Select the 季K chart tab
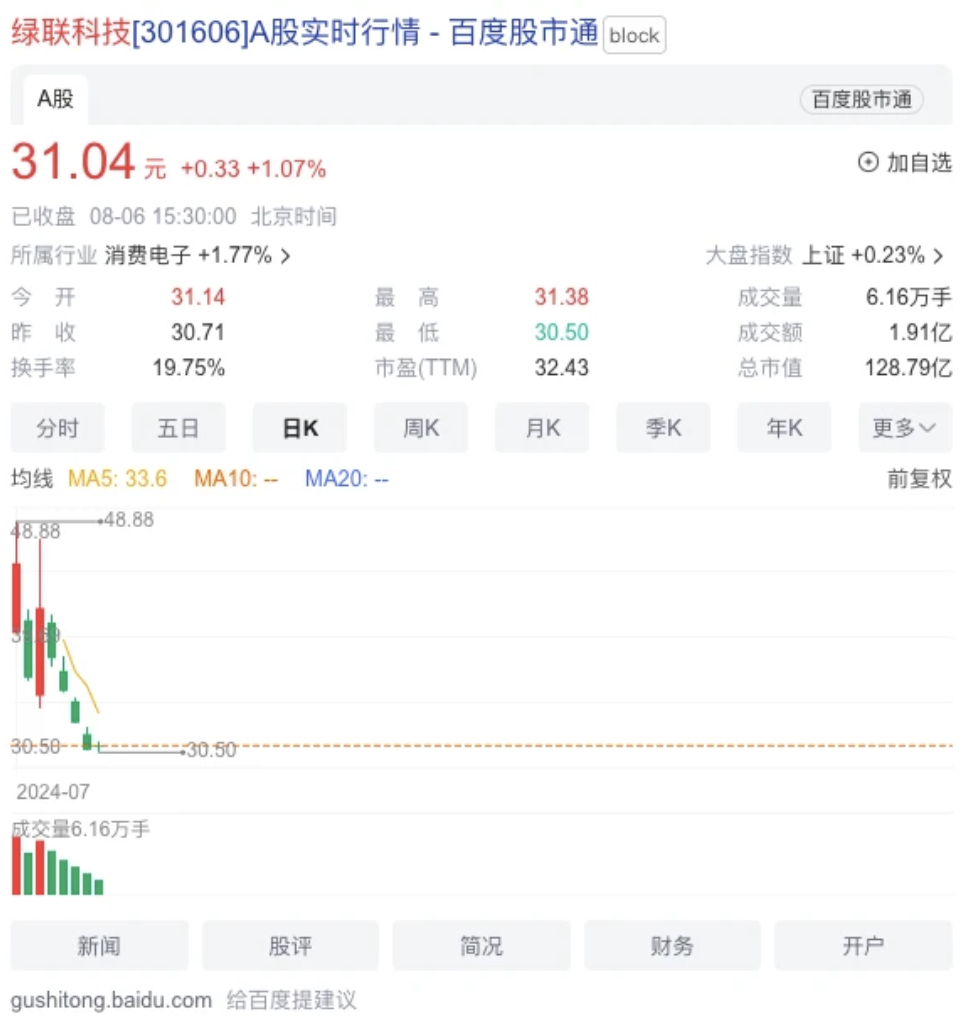The width and height of the screenshot is (978, 1016). tap(663, 428)
